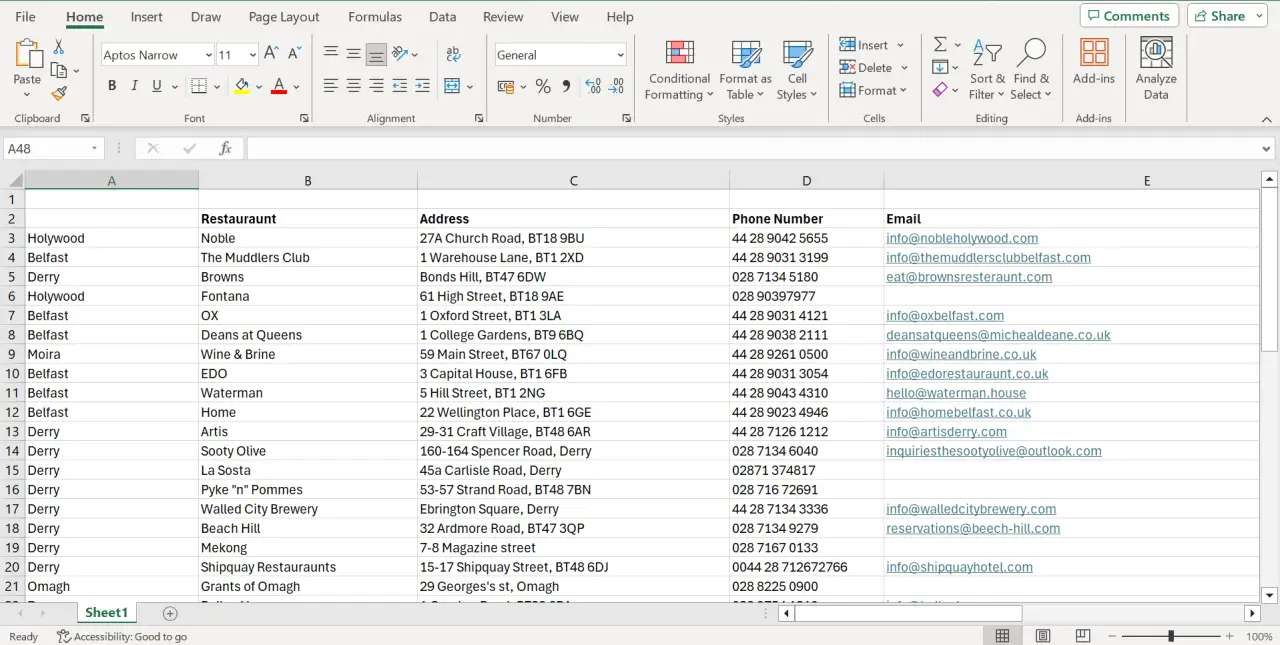Expand the Name Box dropdown arrow
The width and height of the screenshot is (1280, 645).
[95, 149]
